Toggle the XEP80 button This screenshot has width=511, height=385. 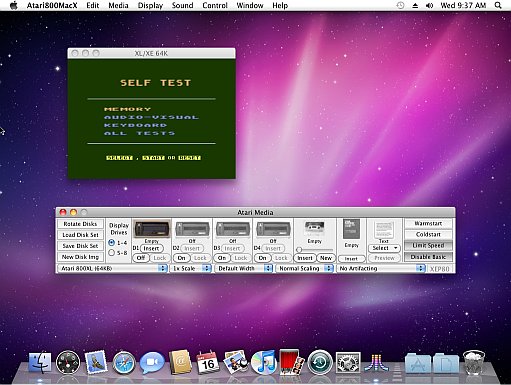point(440,269)
